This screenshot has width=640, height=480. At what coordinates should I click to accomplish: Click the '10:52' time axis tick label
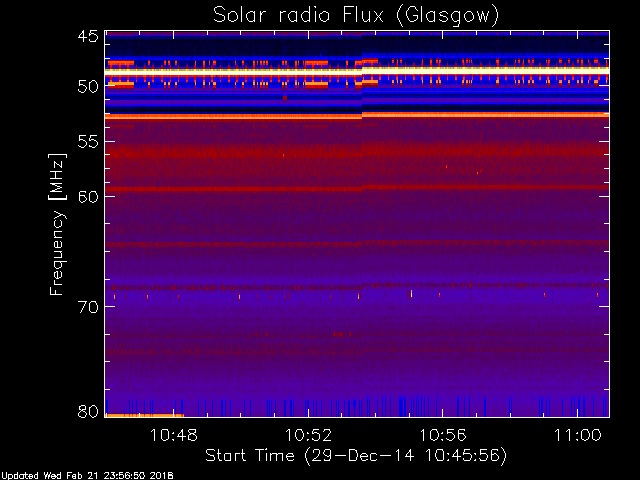(x=309, y=435)
